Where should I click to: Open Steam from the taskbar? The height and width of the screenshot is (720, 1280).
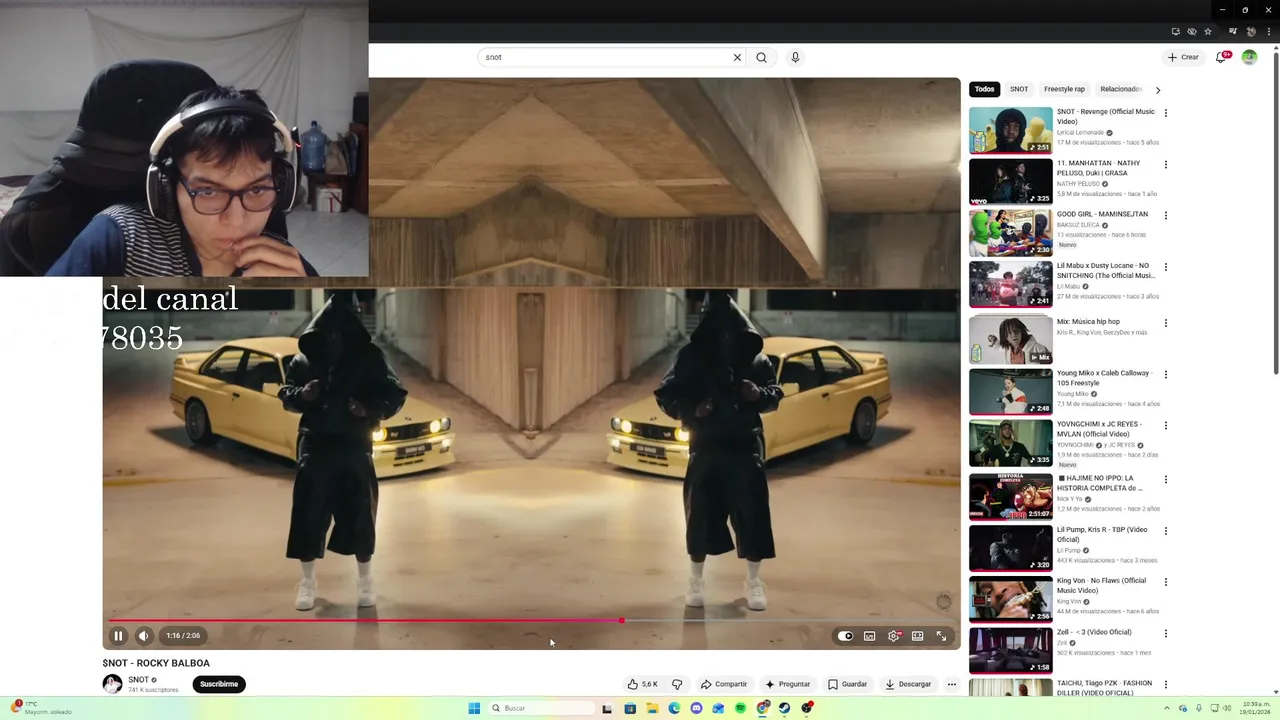point(784,708)
